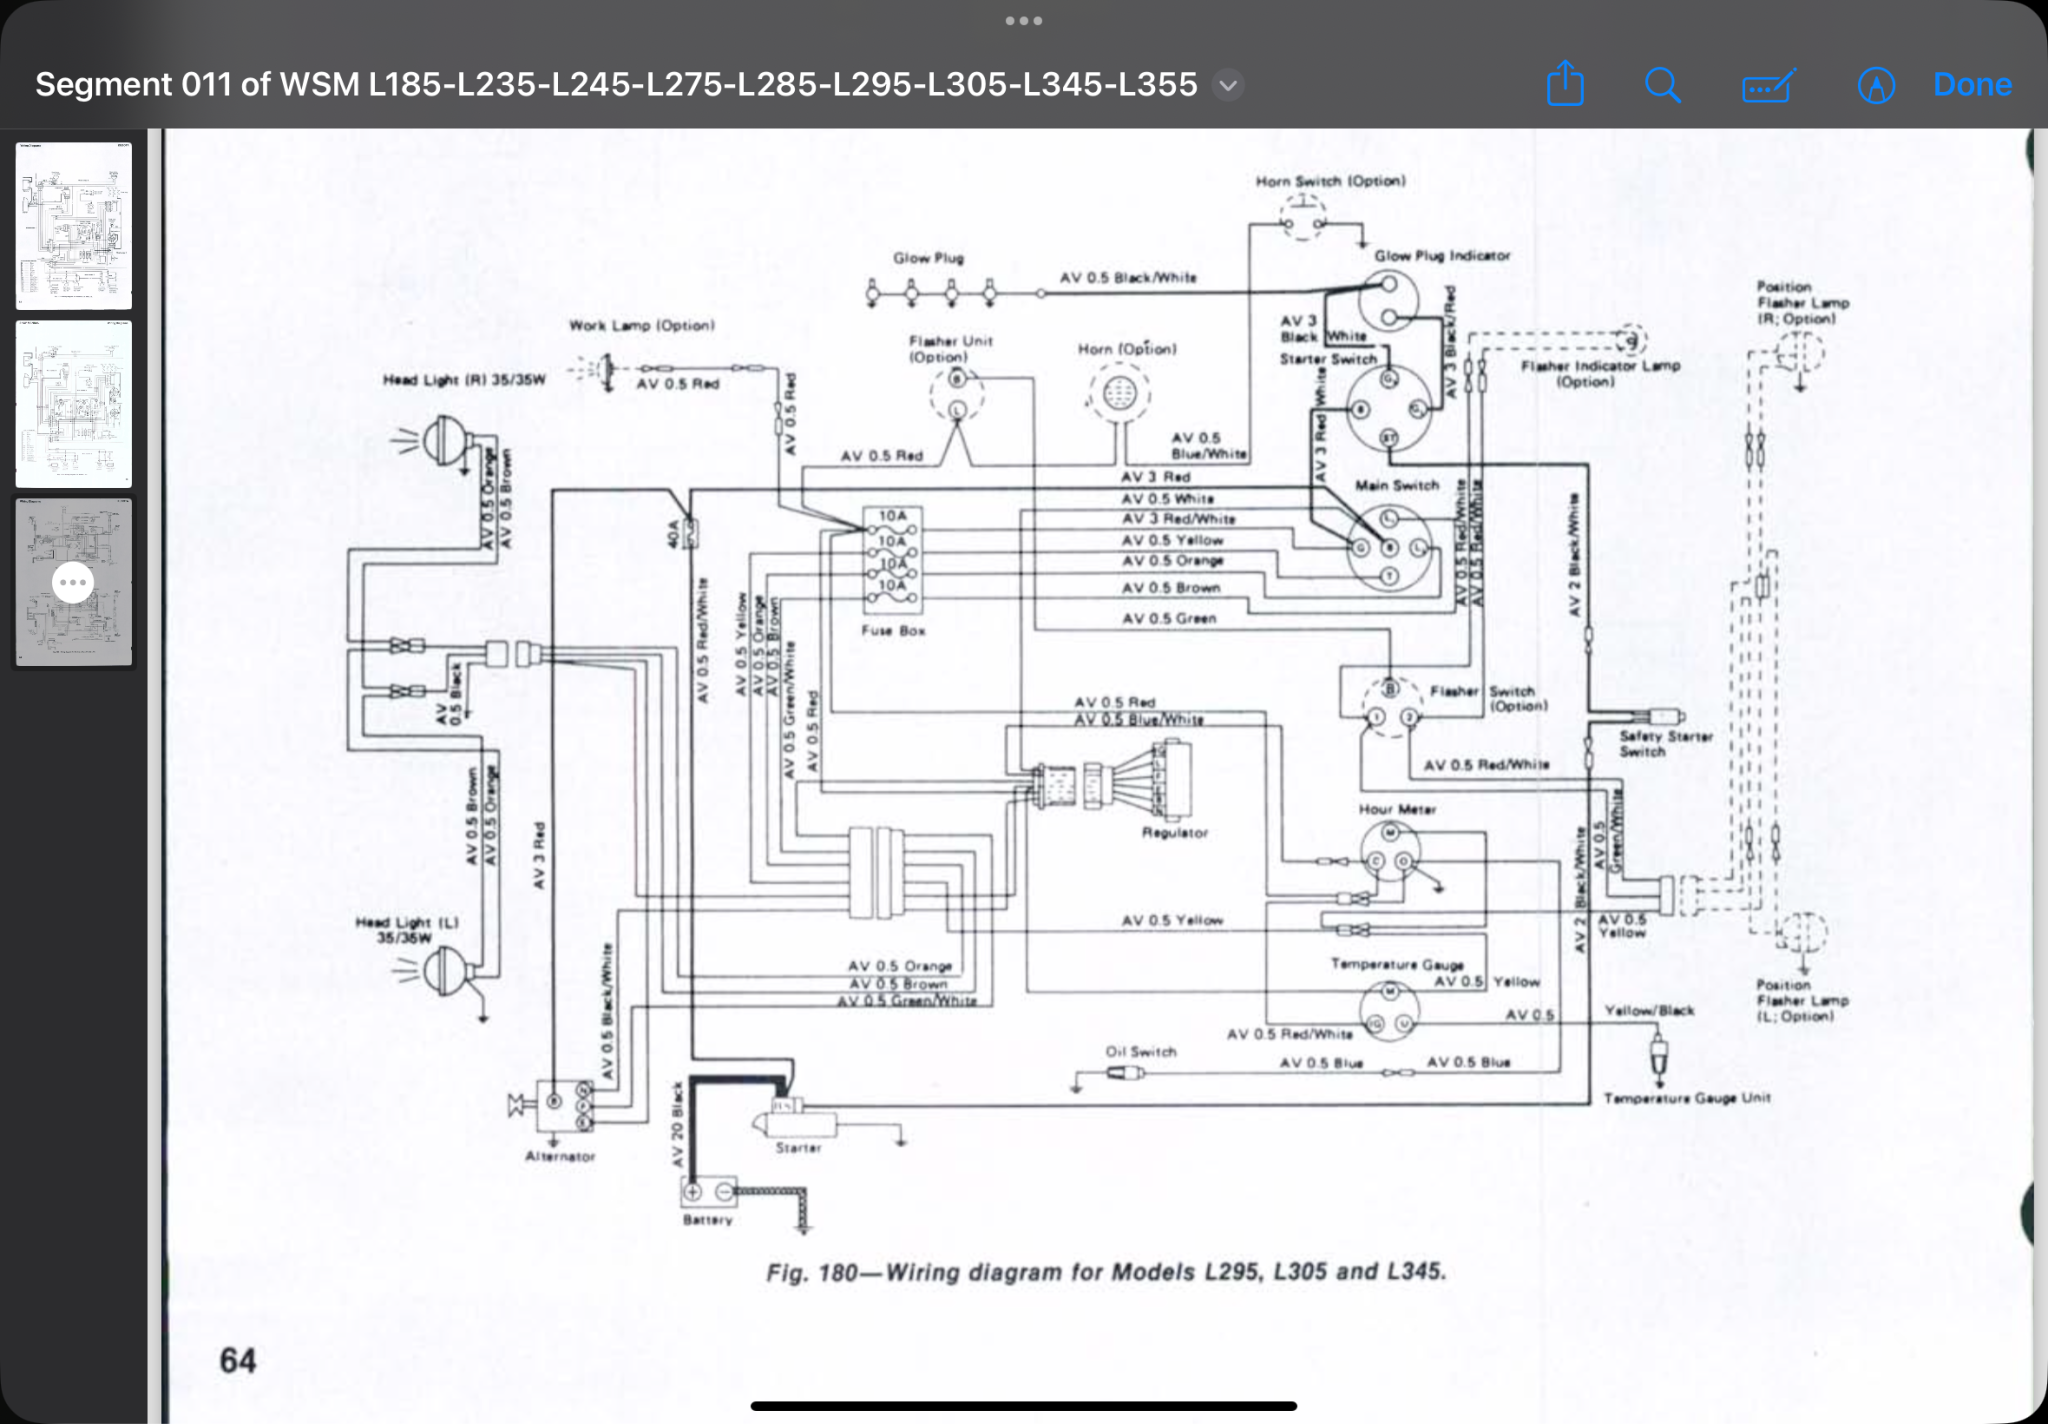Open ellipsis menu on third thumbnail
This screenshot has height=1424, width=2048.
tap(73, 582)
